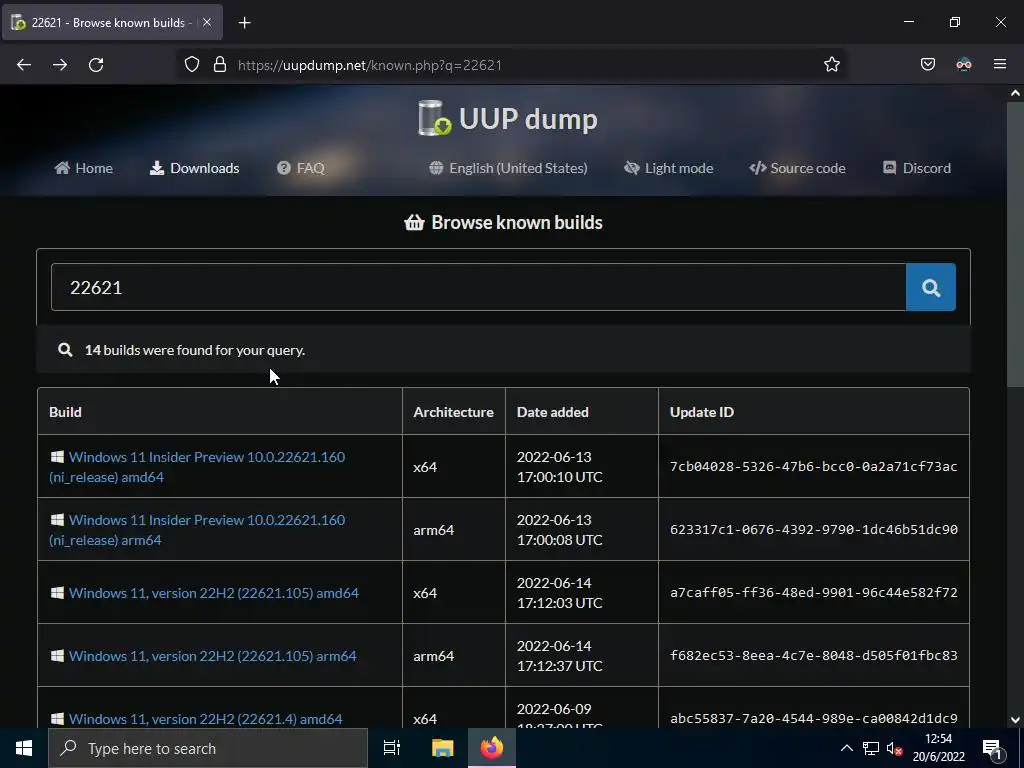Go to the Home menu item

click(84, 168)
